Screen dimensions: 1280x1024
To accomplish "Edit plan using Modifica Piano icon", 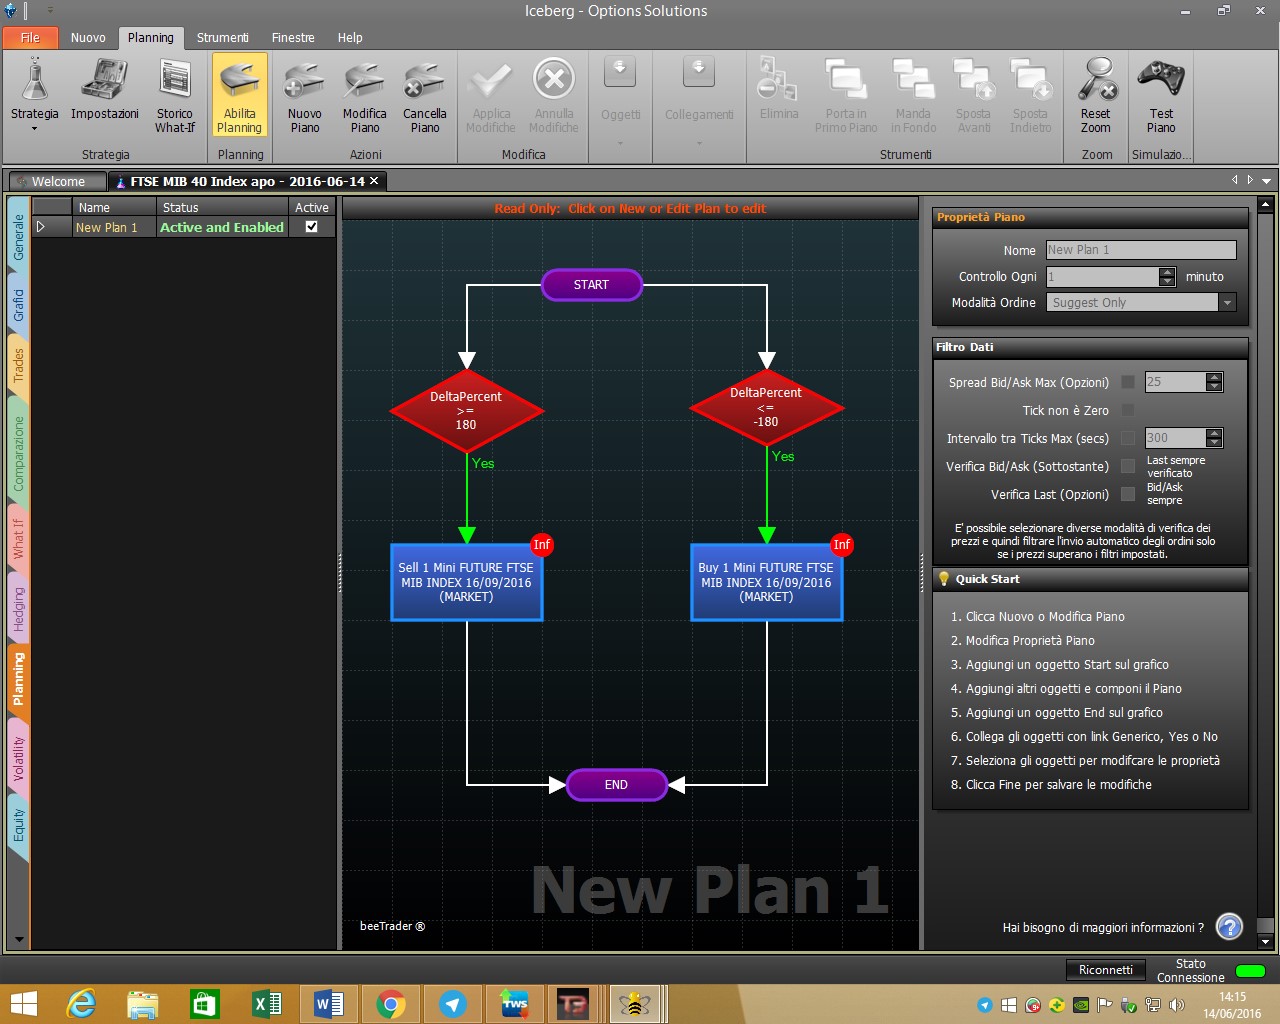I will point(364,80).
